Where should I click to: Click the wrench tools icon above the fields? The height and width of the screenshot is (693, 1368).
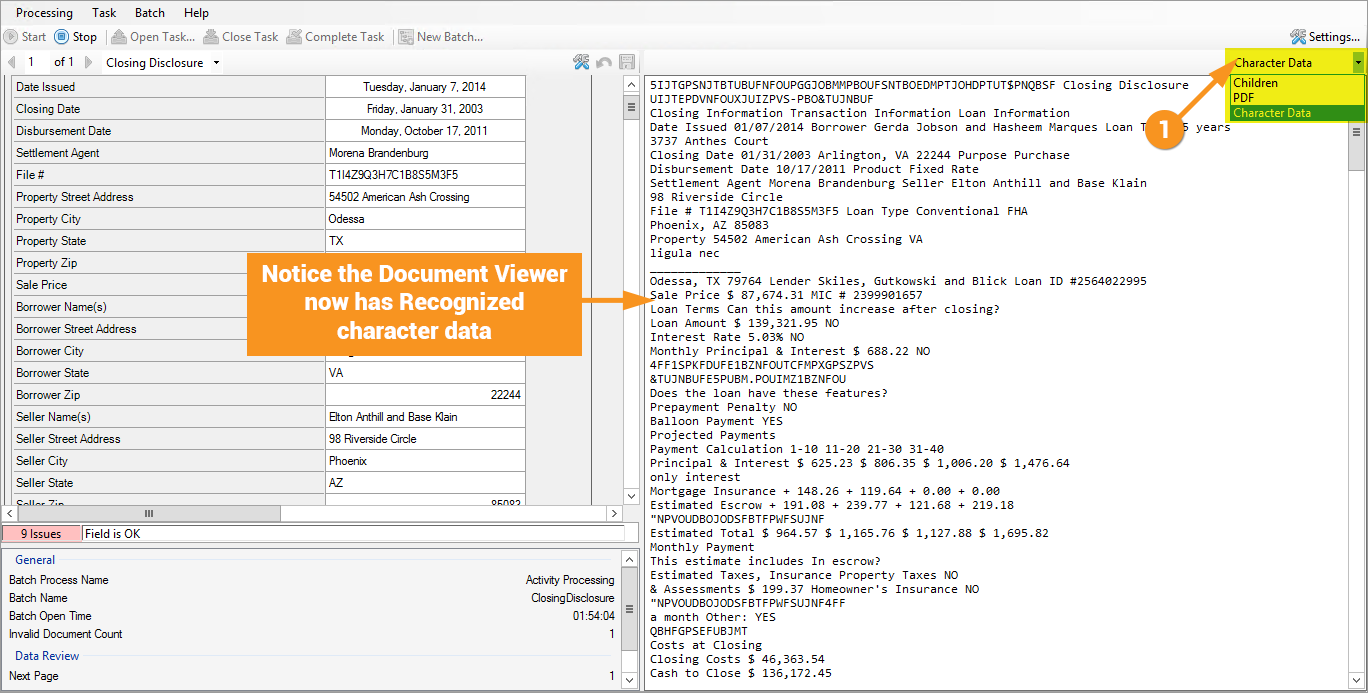click(581, 62)
